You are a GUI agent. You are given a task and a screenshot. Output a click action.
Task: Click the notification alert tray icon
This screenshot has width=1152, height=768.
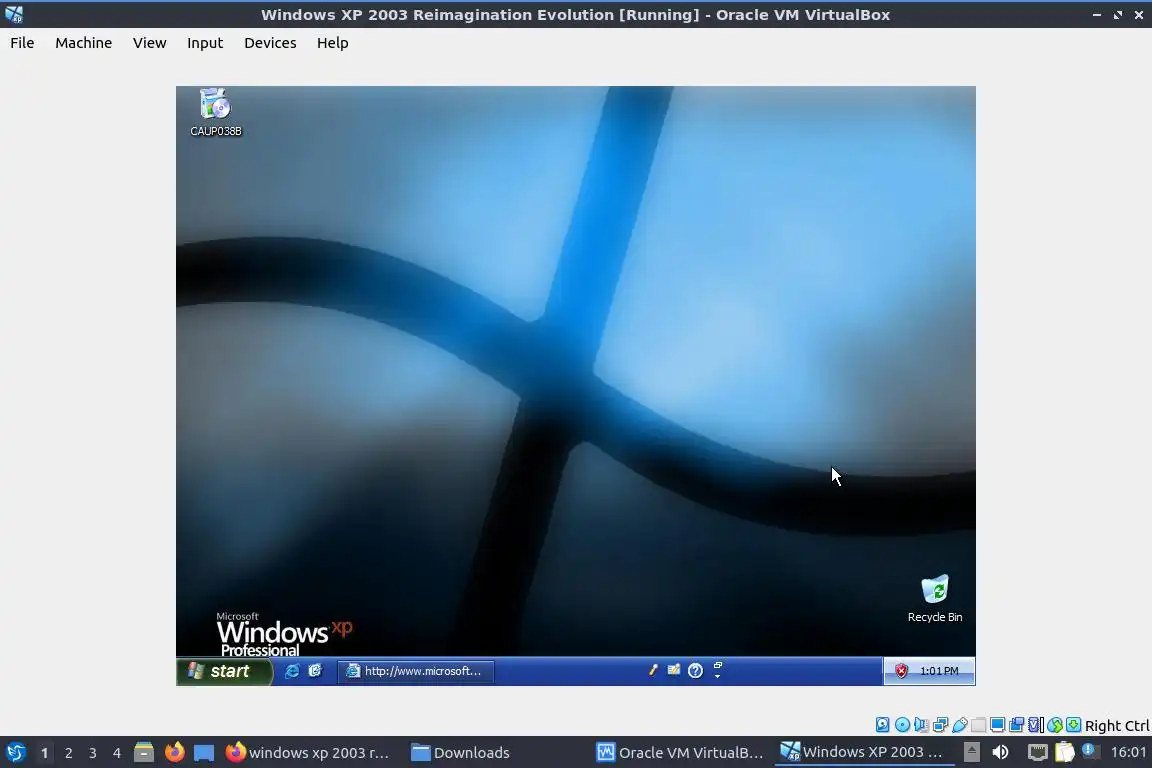[1091, 751]
